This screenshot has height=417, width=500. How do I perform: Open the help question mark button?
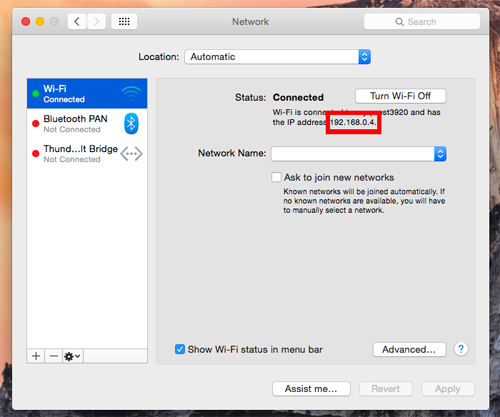click(461, 349)
